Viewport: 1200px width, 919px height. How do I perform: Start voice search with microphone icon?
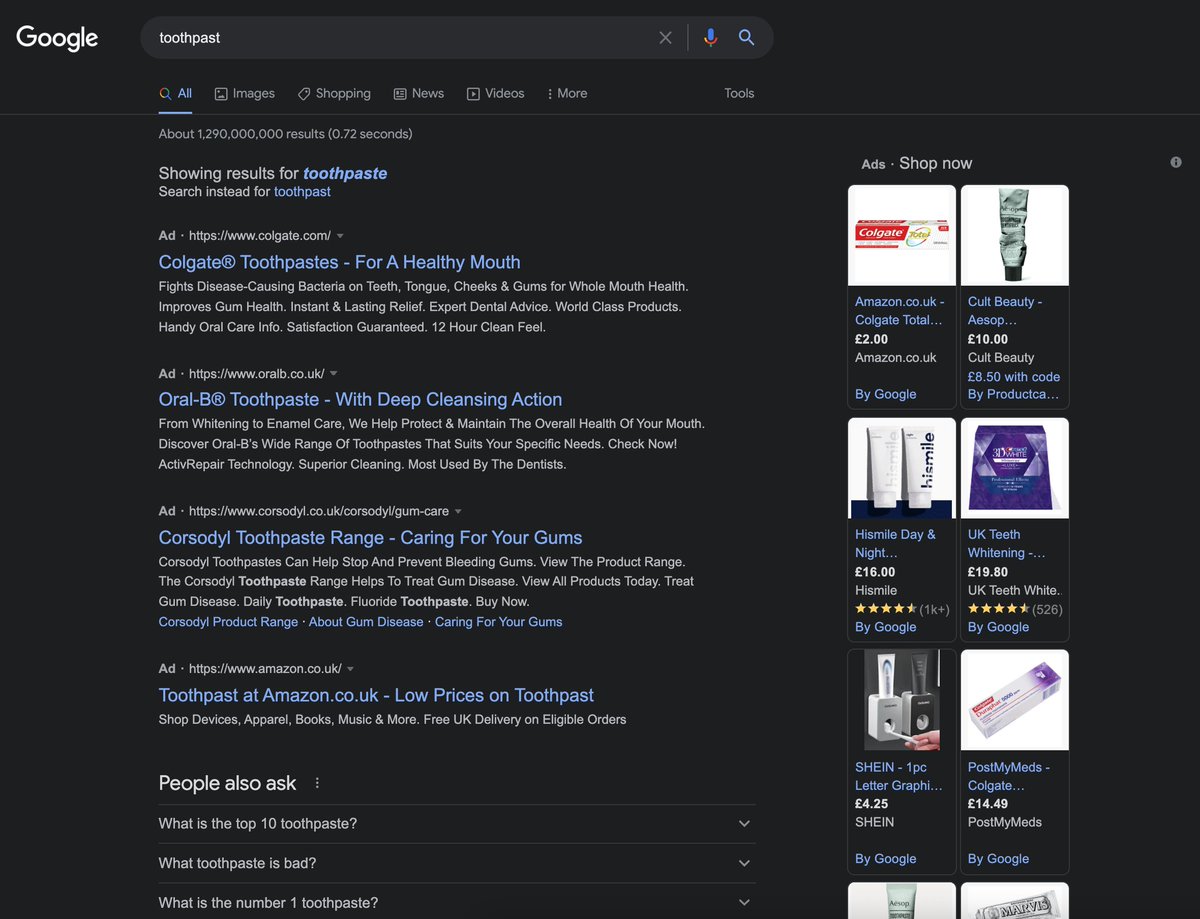(x=710, y=38)
